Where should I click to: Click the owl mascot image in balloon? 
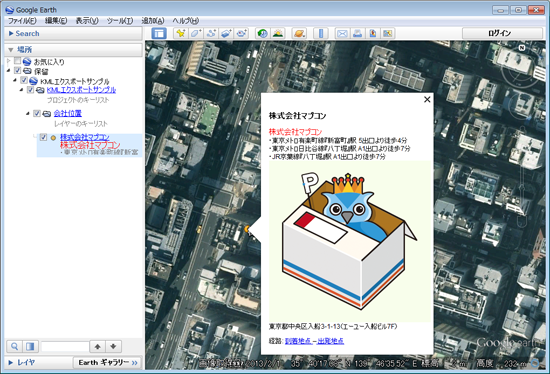click(350, 241)
